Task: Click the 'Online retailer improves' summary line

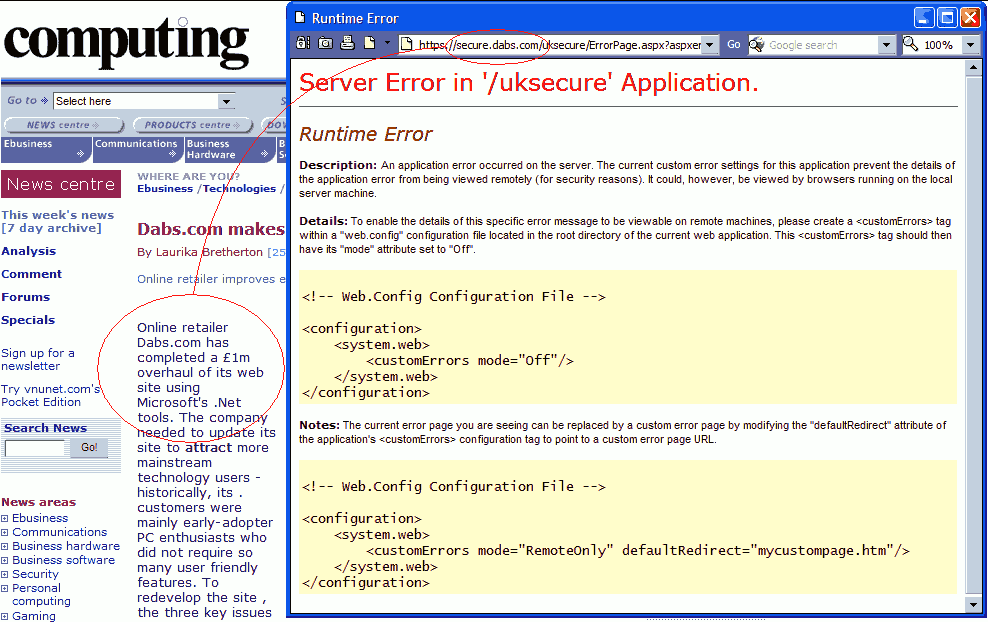Action: pyautogui.click(x=211, y=279)
